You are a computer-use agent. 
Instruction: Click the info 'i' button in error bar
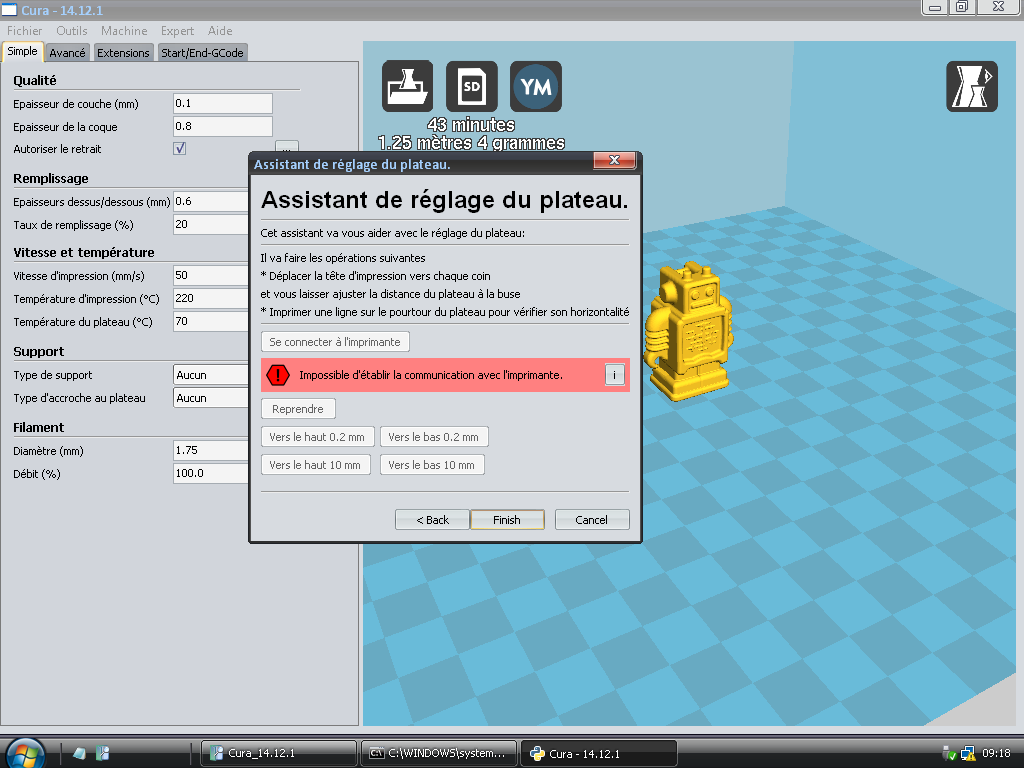click(x=615, y=375)
